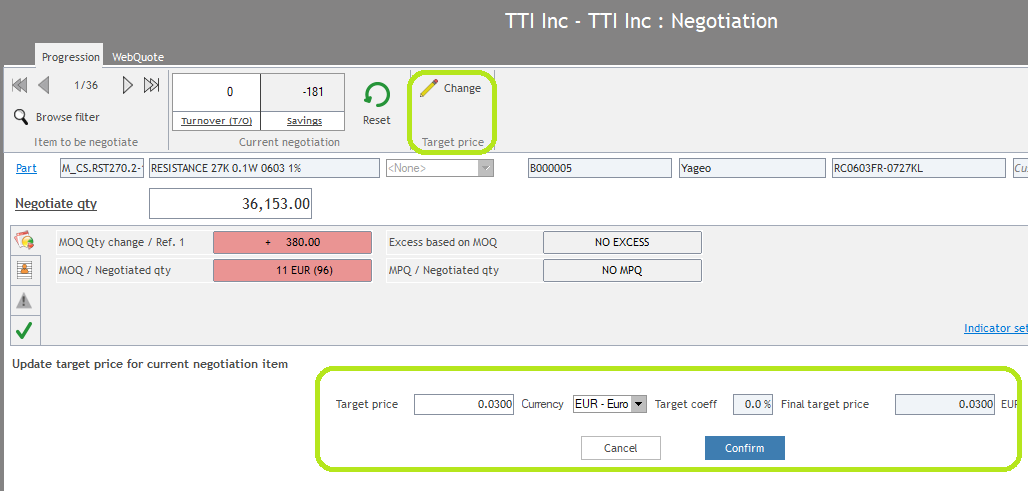Click the green Reset arrow icon

pos(377,95)
